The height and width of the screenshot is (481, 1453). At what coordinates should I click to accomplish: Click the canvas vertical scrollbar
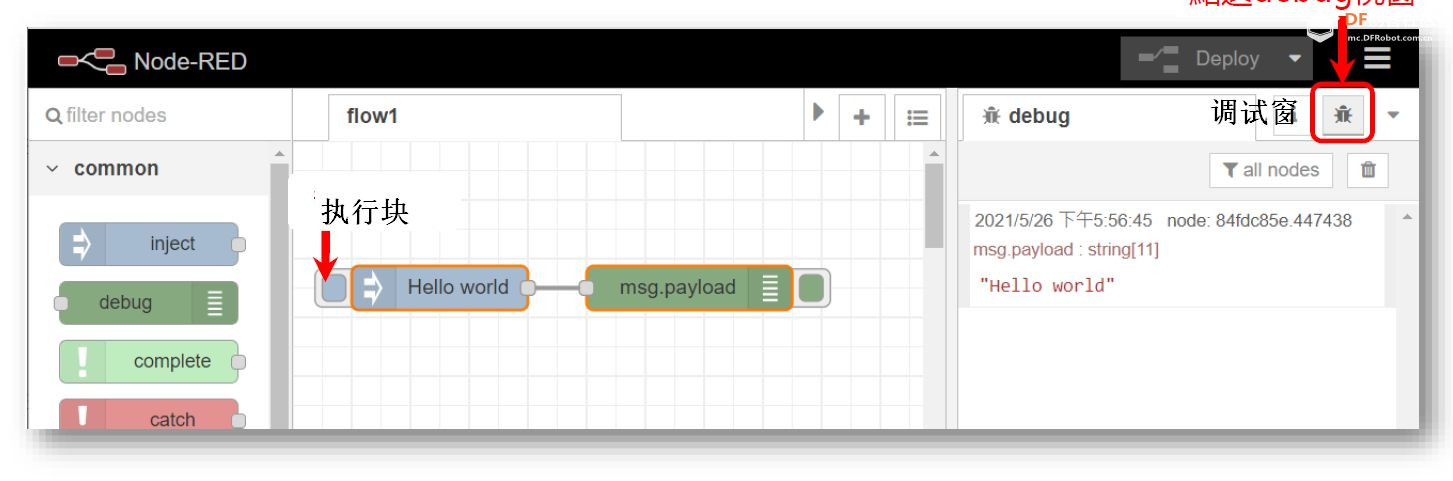point(934,205)
